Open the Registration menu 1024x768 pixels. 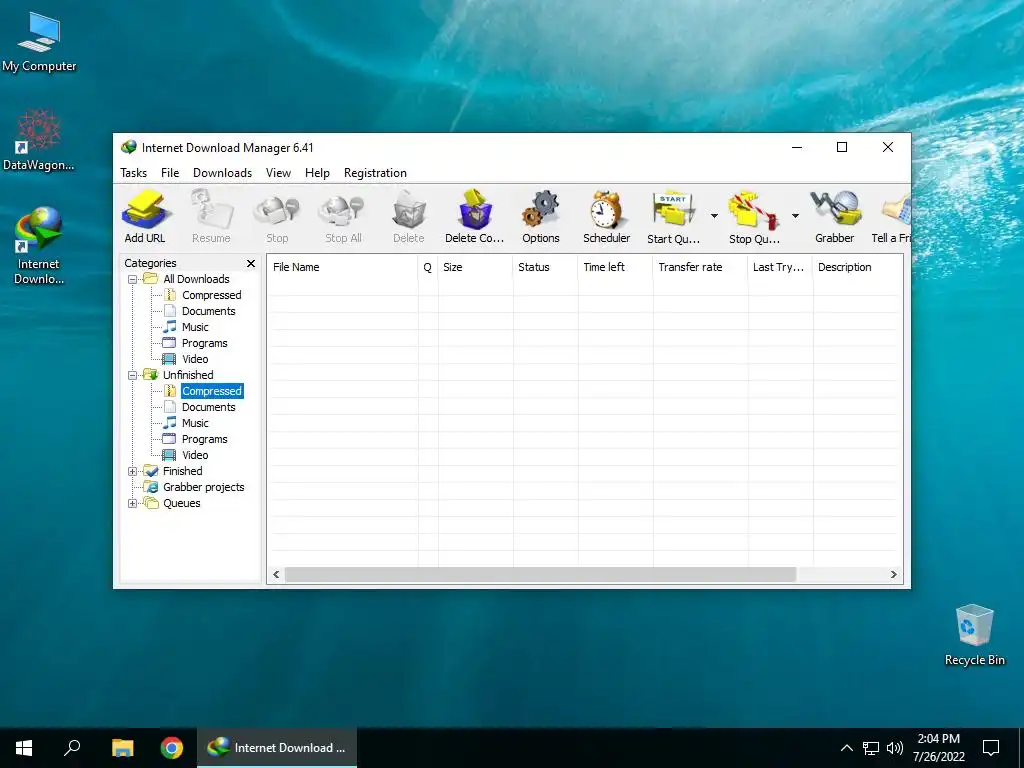click(x=376, y=173)
